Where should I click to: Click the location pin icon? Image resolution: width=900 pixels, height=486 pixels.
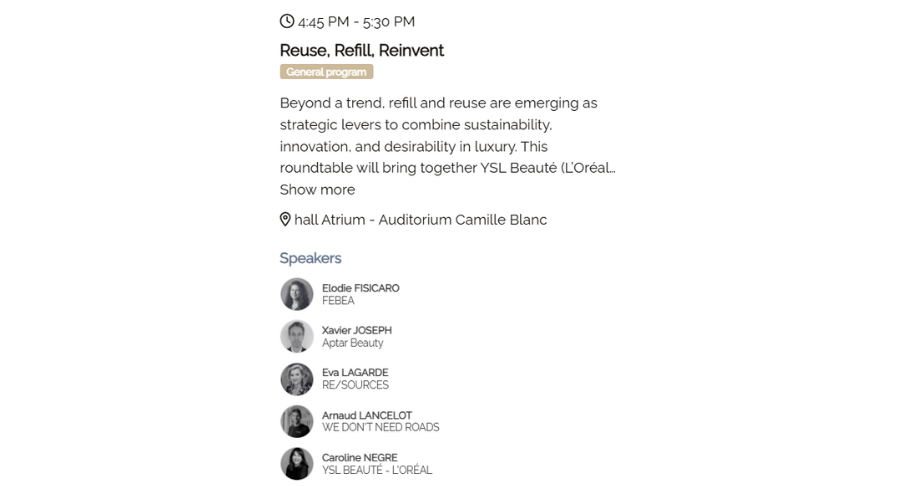coord(285,219)
